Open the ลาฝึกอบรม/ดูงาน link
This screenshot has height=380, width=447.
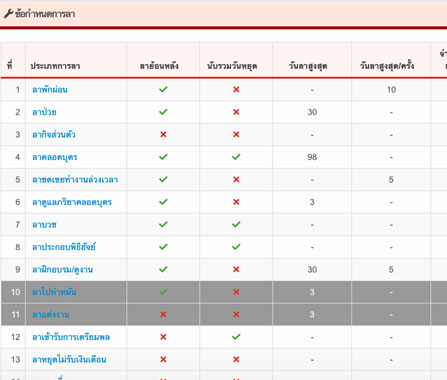[x=62, y=269]
